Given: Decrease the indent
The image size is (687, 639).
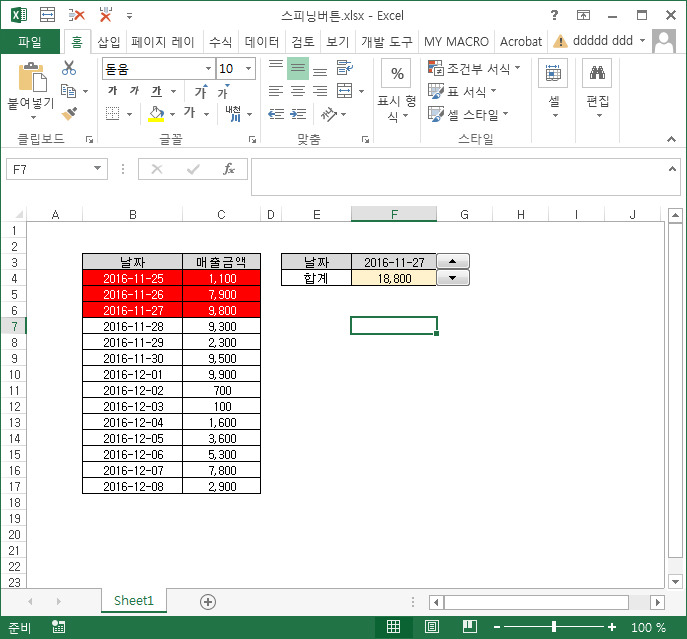Looking at the screenshot, I should (x=276, y=114).
